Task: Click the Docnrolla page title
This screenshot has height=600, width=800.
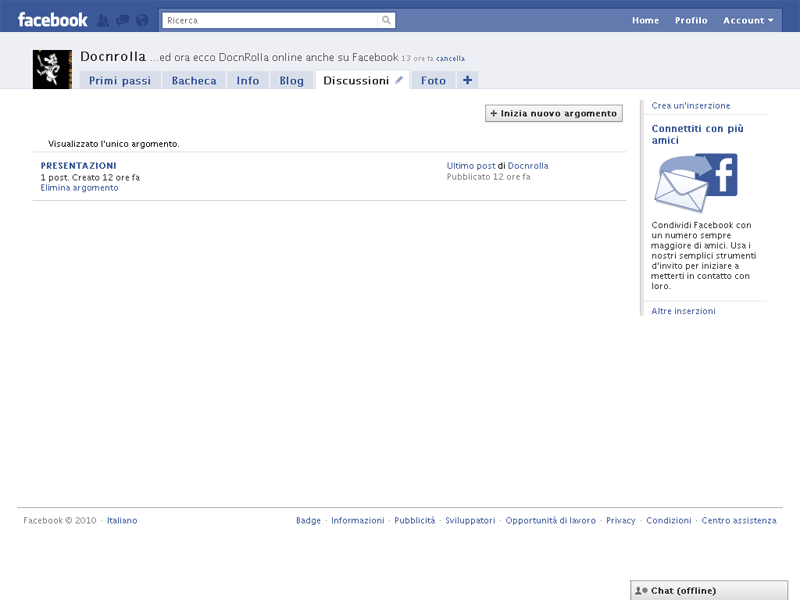Action: coord(113,57)
